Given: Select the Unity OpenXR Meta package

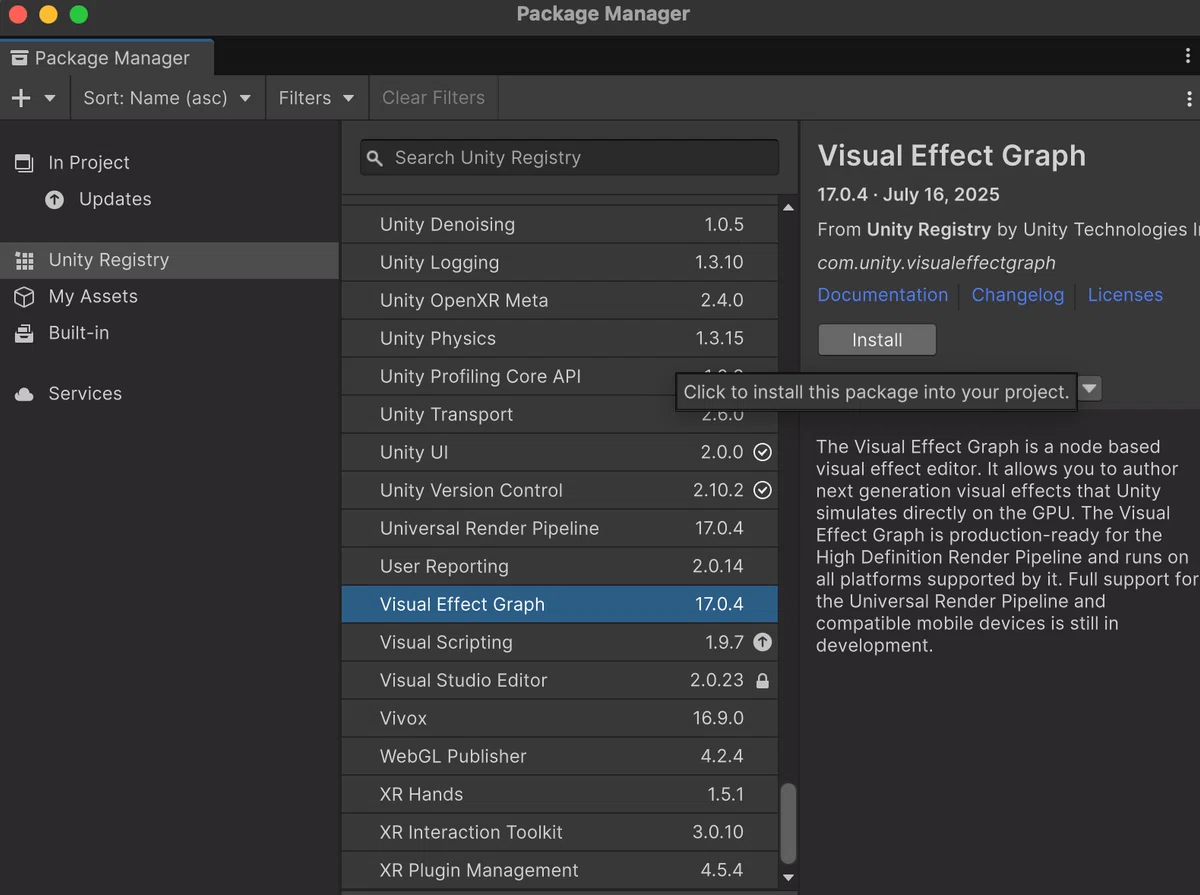Looking at the screenshot, I should 559,301.
